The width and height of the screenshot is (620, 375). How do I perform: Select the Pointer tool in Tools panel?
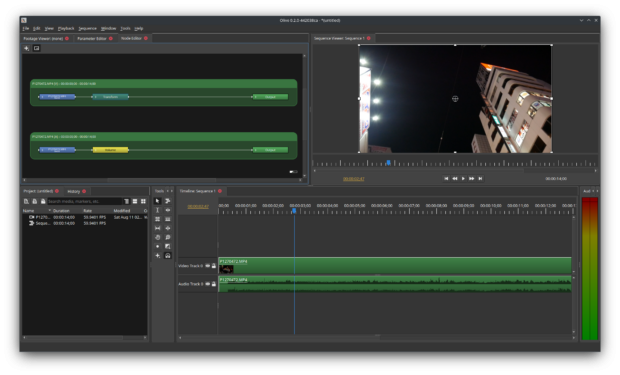157,201
